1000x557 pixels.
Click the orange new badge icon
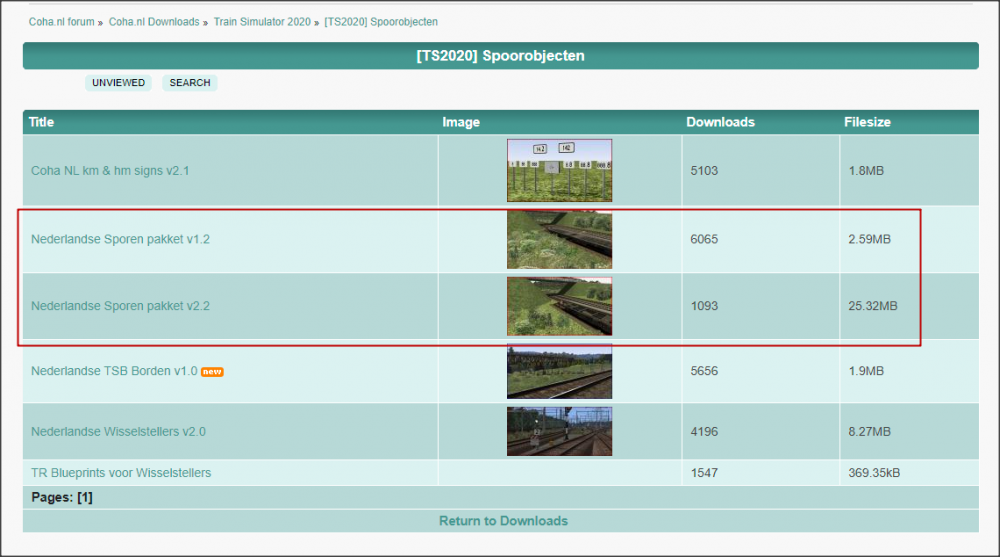pyautogui.click(x=212, y=372)
